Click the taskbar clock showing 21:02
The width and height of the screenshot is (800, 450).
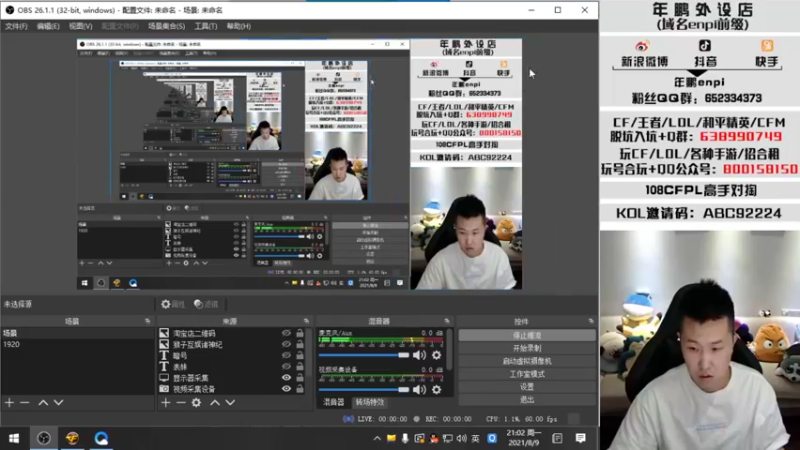tap(523, 438)
